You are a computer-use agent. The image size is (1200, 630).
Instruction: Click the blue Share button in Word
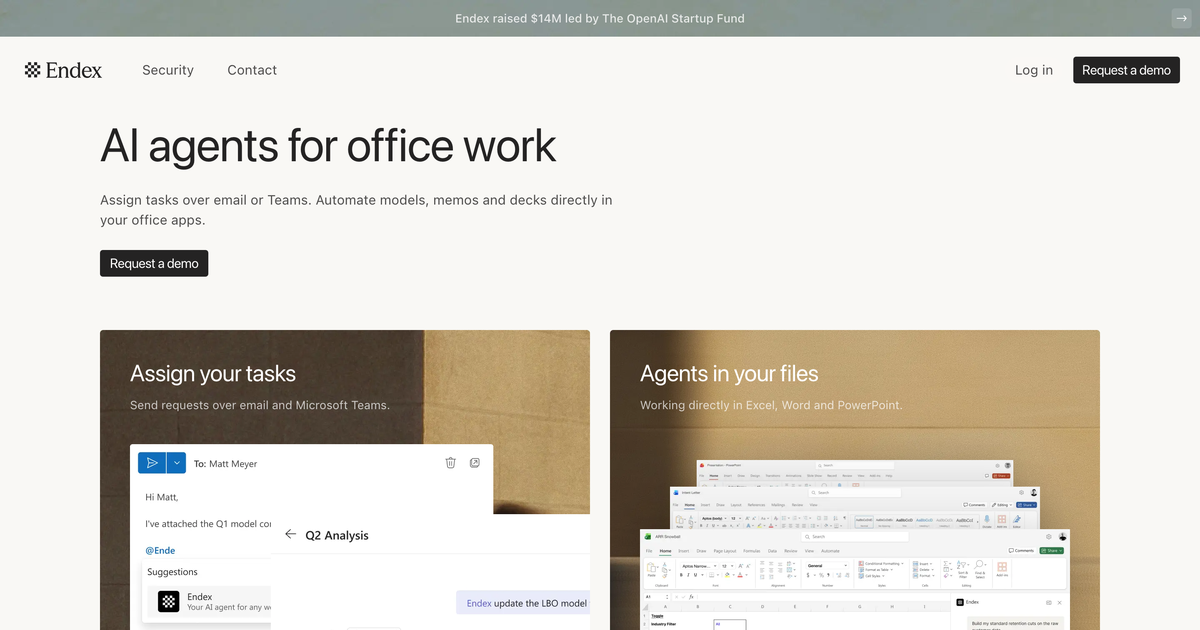coord(1026,505)
